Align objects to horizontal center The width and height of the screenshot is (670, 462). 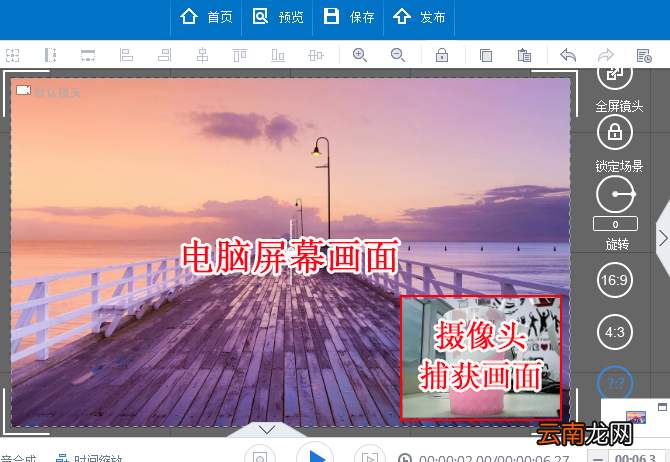click(x=202, y=55)
